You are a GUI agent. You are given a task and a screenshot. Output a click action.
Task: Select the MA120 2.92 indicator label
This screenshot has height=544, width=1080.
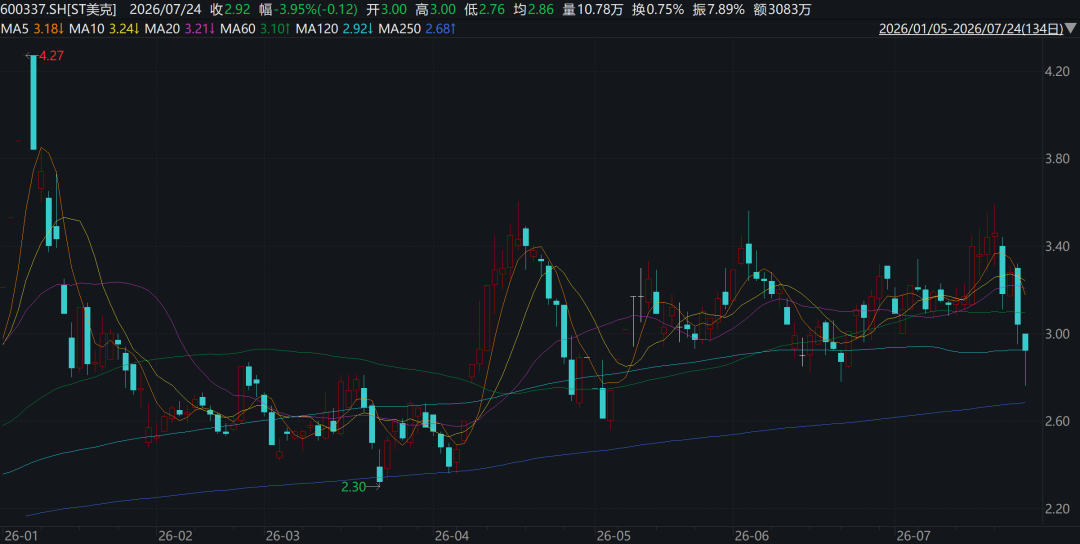point(335,28)
